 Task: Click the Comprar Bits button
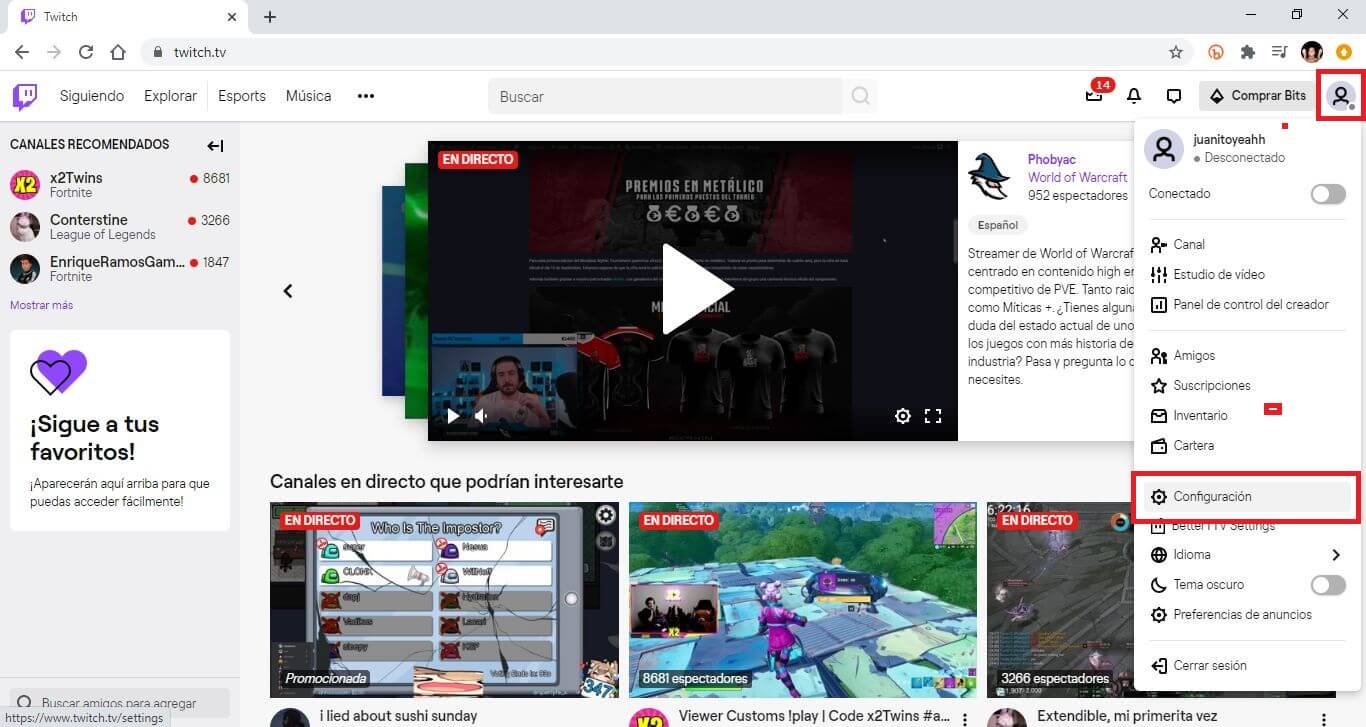tap(1257, 96)
